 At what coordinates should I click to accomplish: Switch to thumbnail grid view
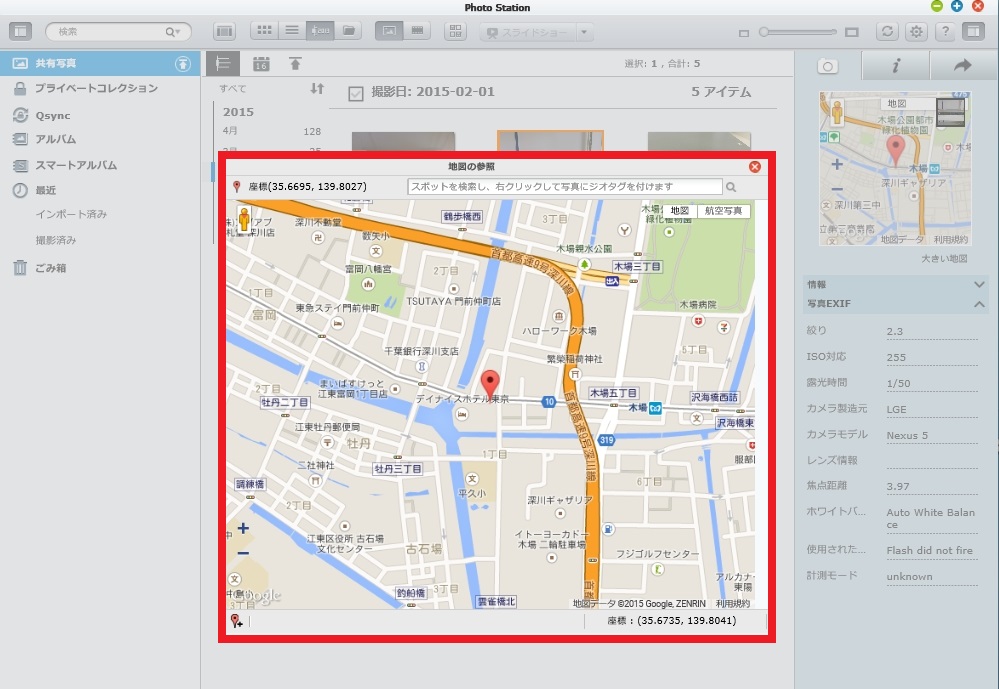coord(264,31)
